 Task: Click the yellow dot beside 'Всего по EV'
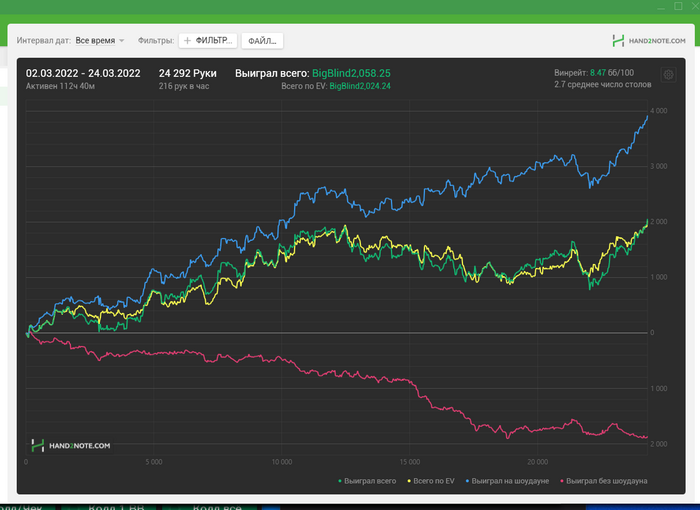click(x=409, y=481)
